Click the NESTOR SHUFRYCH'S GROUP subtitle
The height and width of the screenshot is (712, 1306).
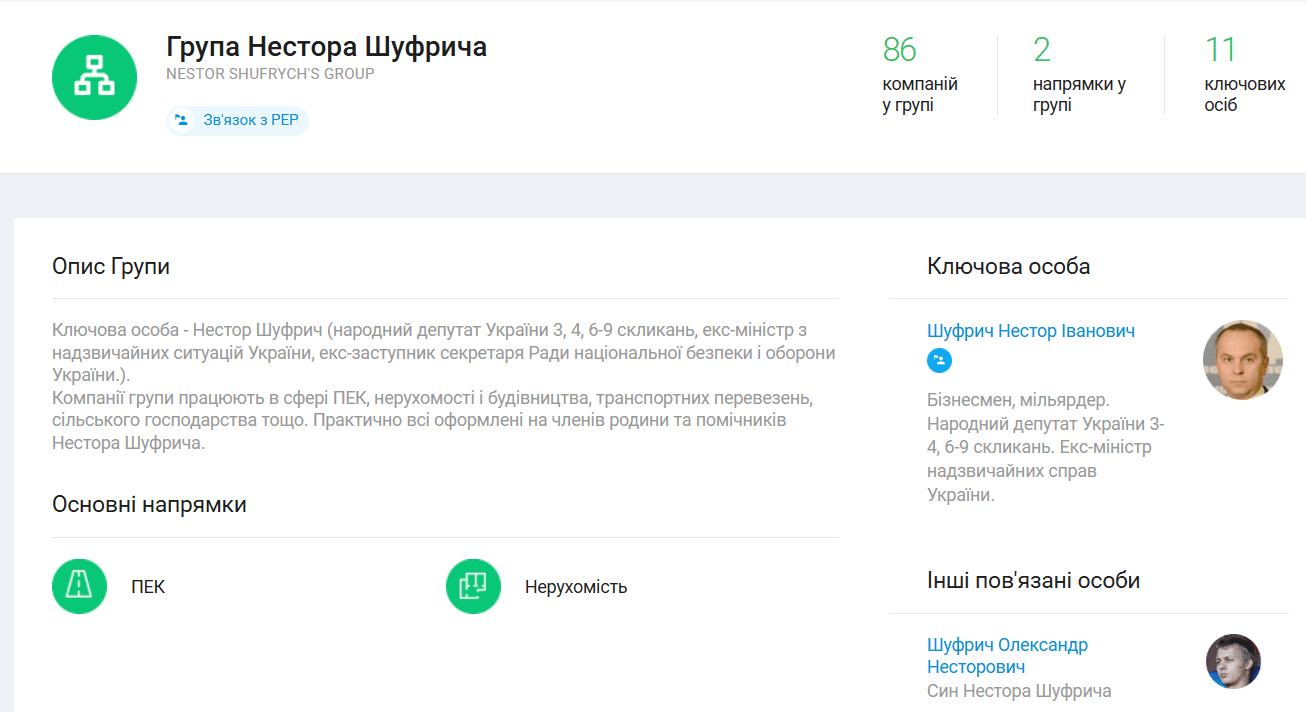[x=270, y=74]
